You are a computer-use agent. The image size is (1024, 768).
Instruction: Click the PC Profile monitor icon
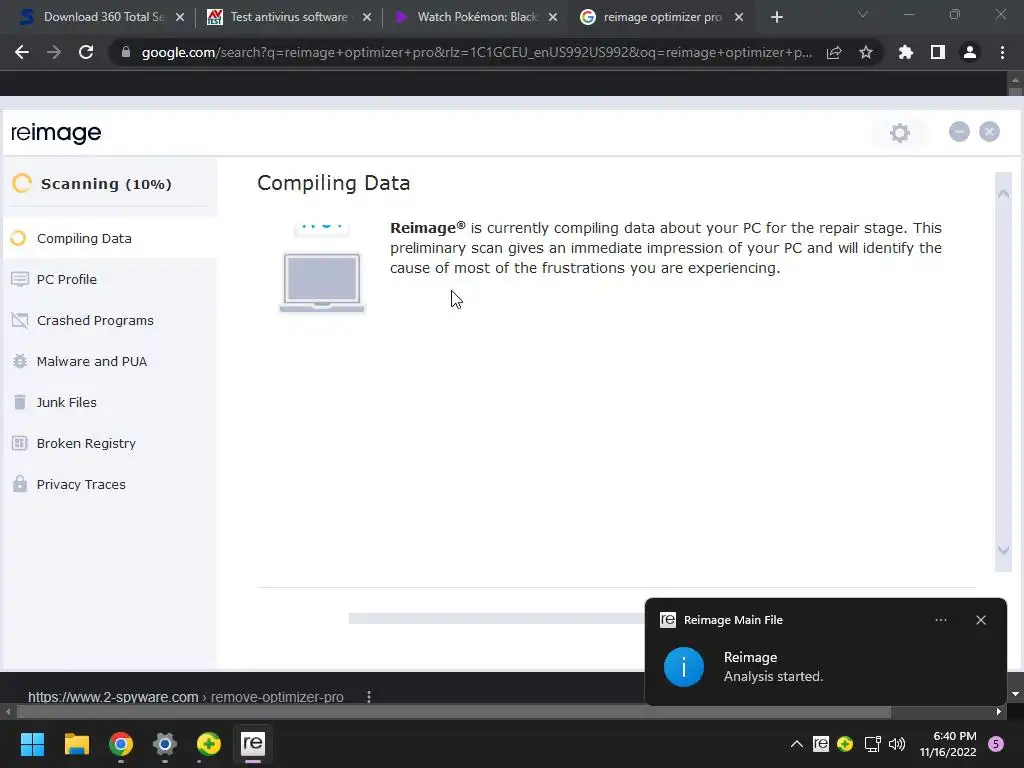tap(20, 280)
